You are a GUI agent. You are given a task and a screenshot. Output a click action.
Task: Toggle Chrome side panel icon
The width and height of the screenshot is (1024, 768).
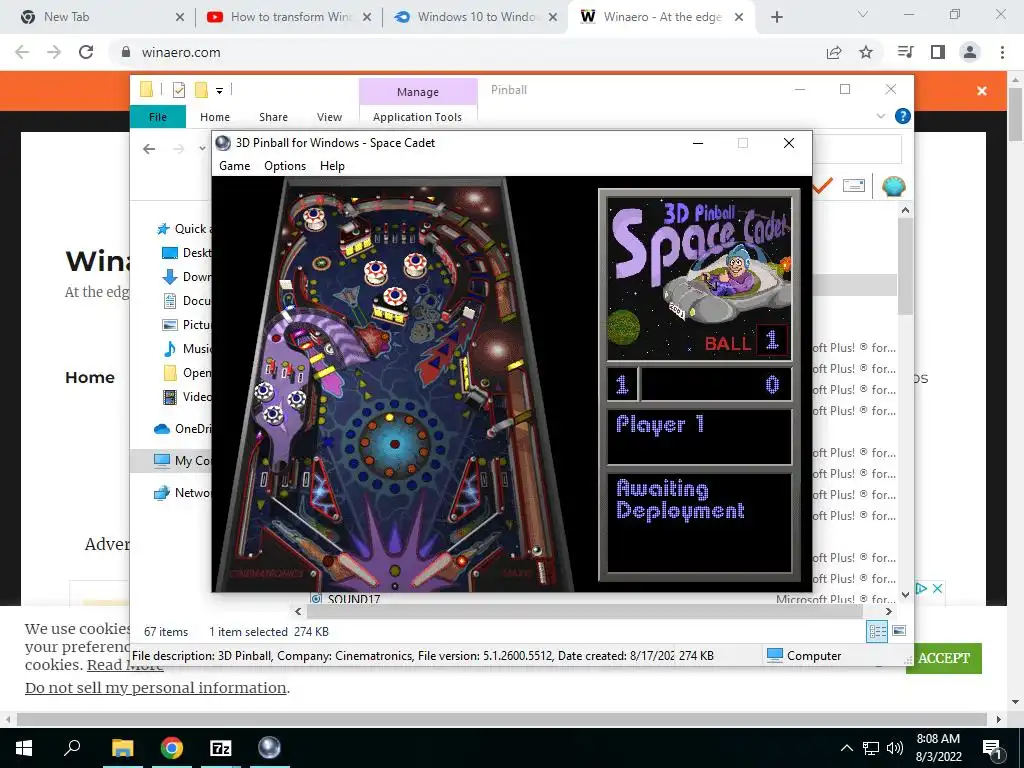tap(938, 52)
